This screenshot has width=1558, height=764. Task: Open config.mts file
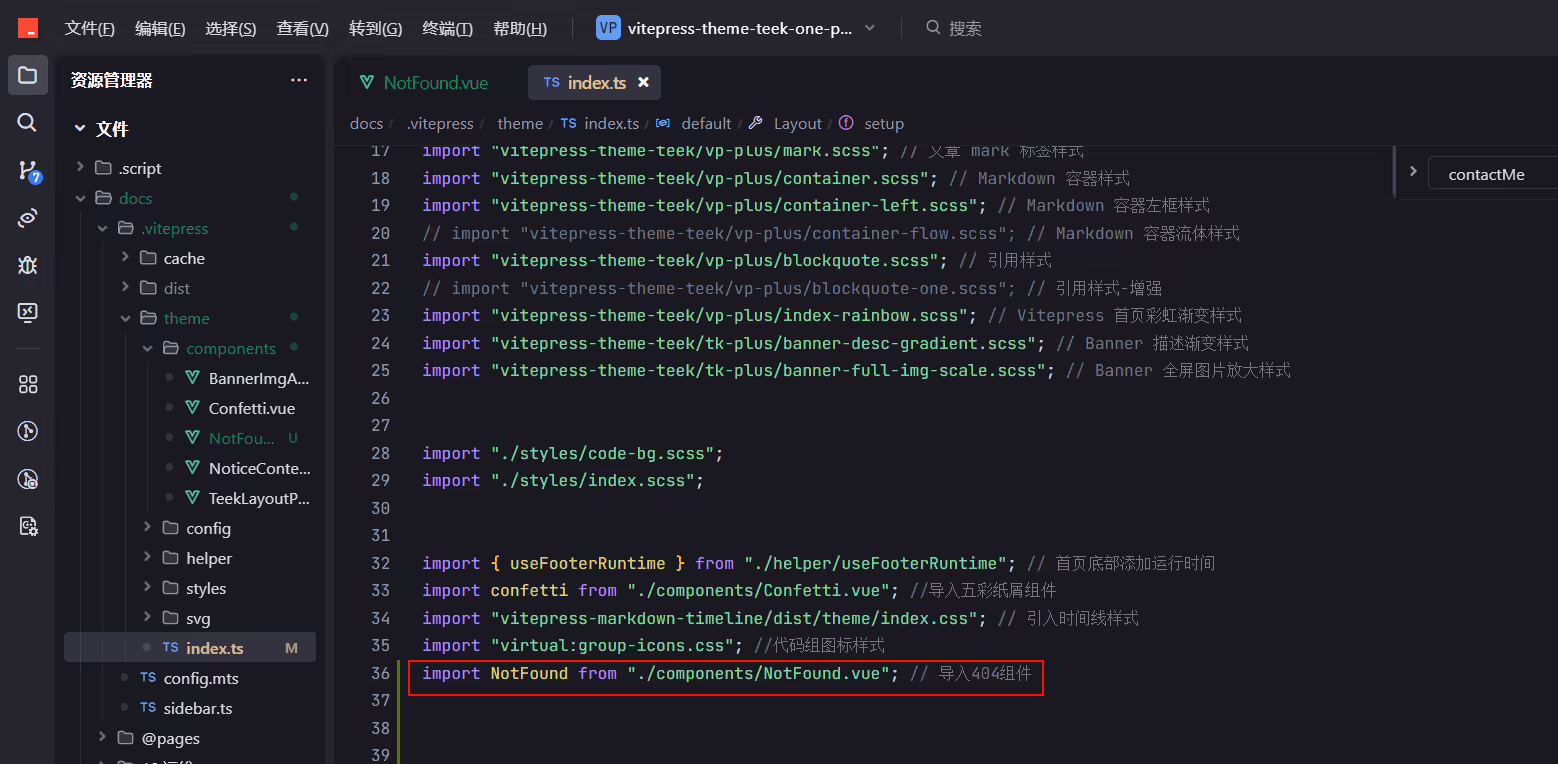[x=201, y=678]
